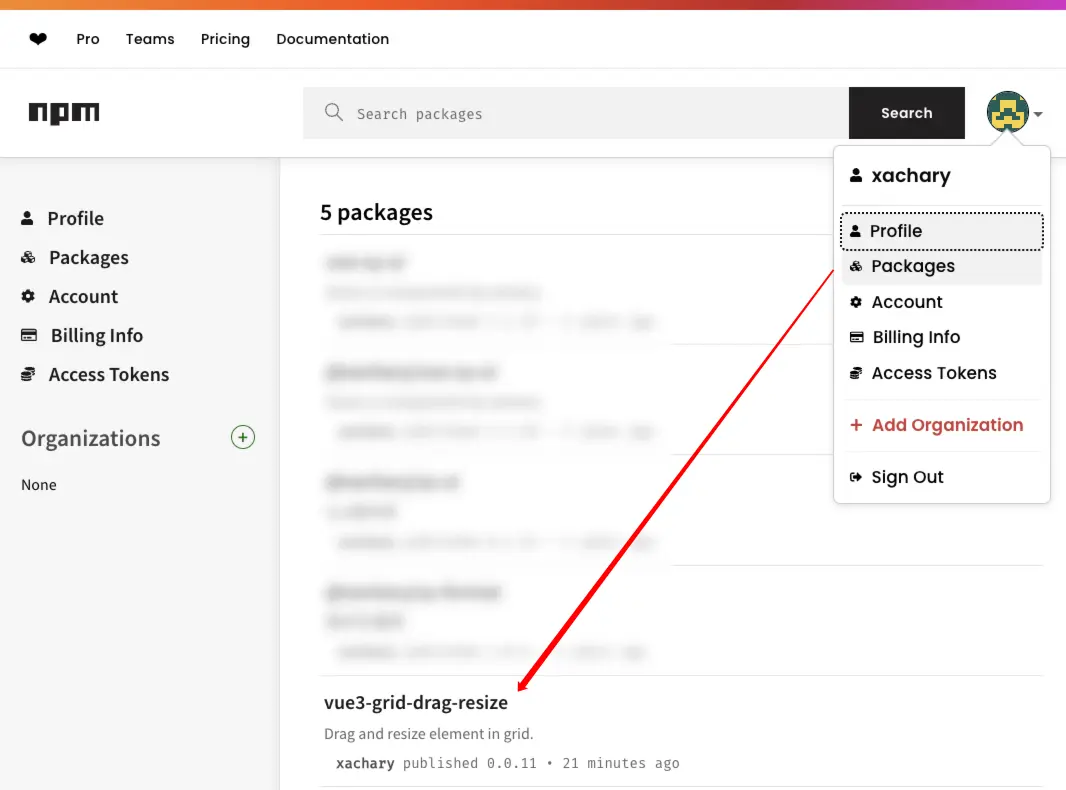
Task: Open Access Tokens in the left sidebar
Action: (x=109, y=375)
